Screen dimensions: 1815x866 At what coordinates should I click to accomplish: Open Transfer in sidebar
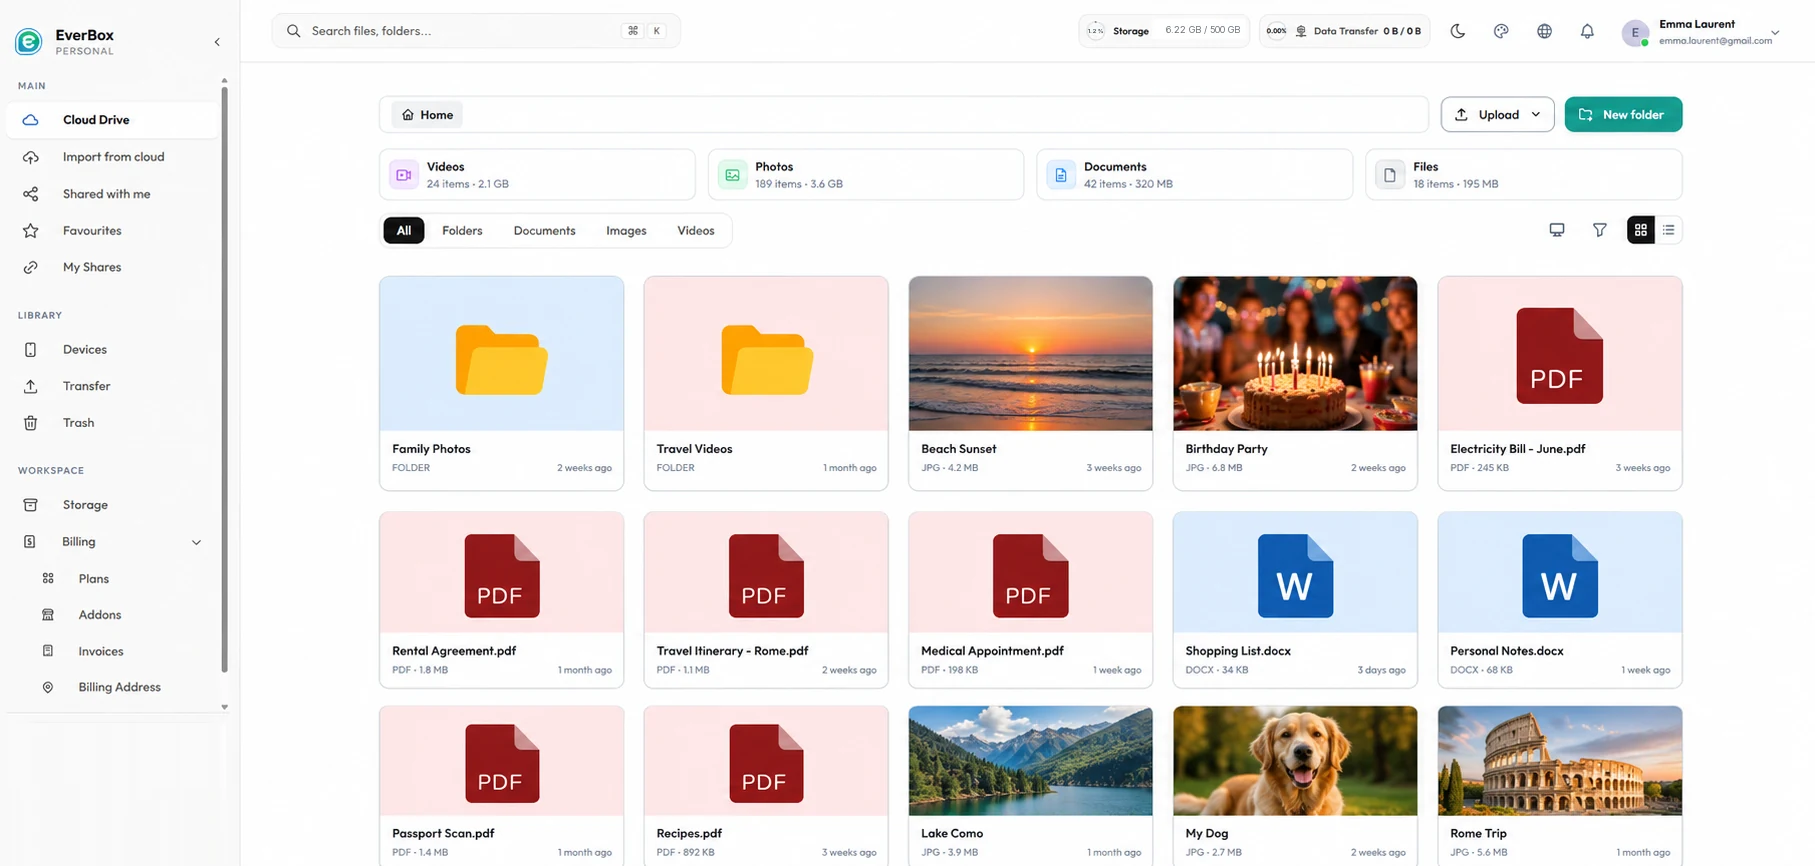pyautogui.click(x=112, y=386)
